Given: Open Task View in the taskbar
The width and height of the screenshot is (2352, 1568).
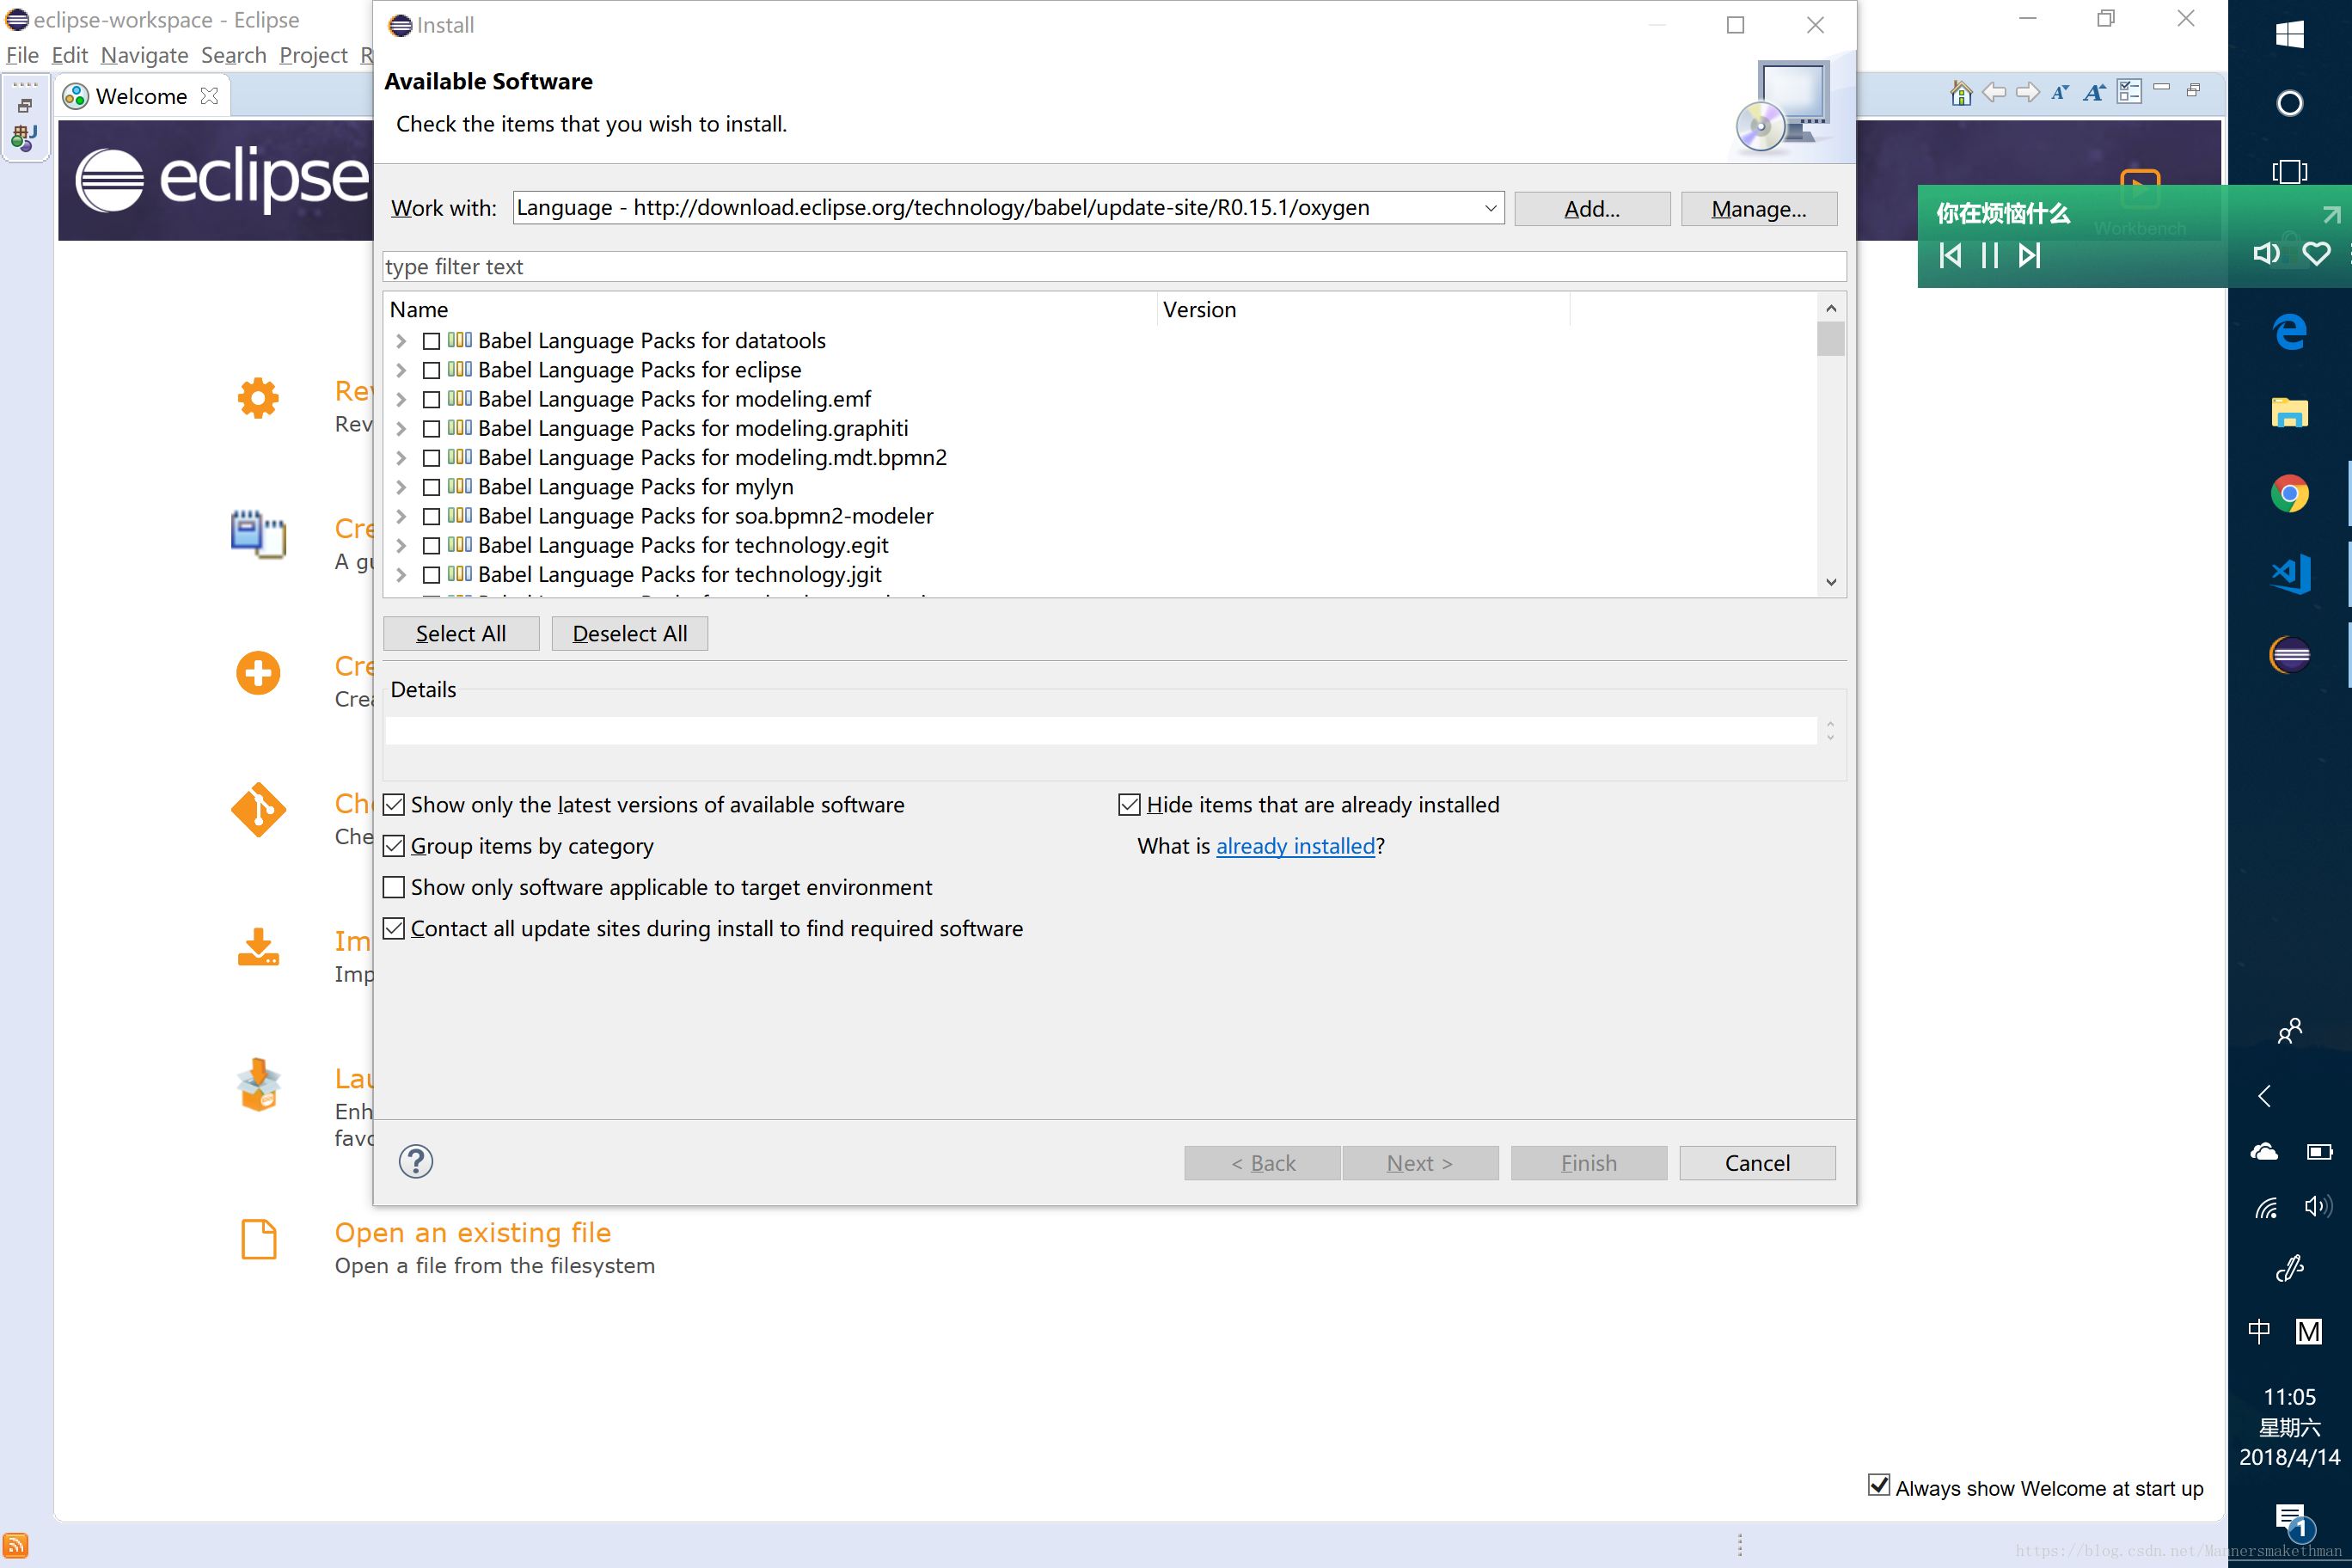Looking at the screenshot, I should pos(2289,171).
